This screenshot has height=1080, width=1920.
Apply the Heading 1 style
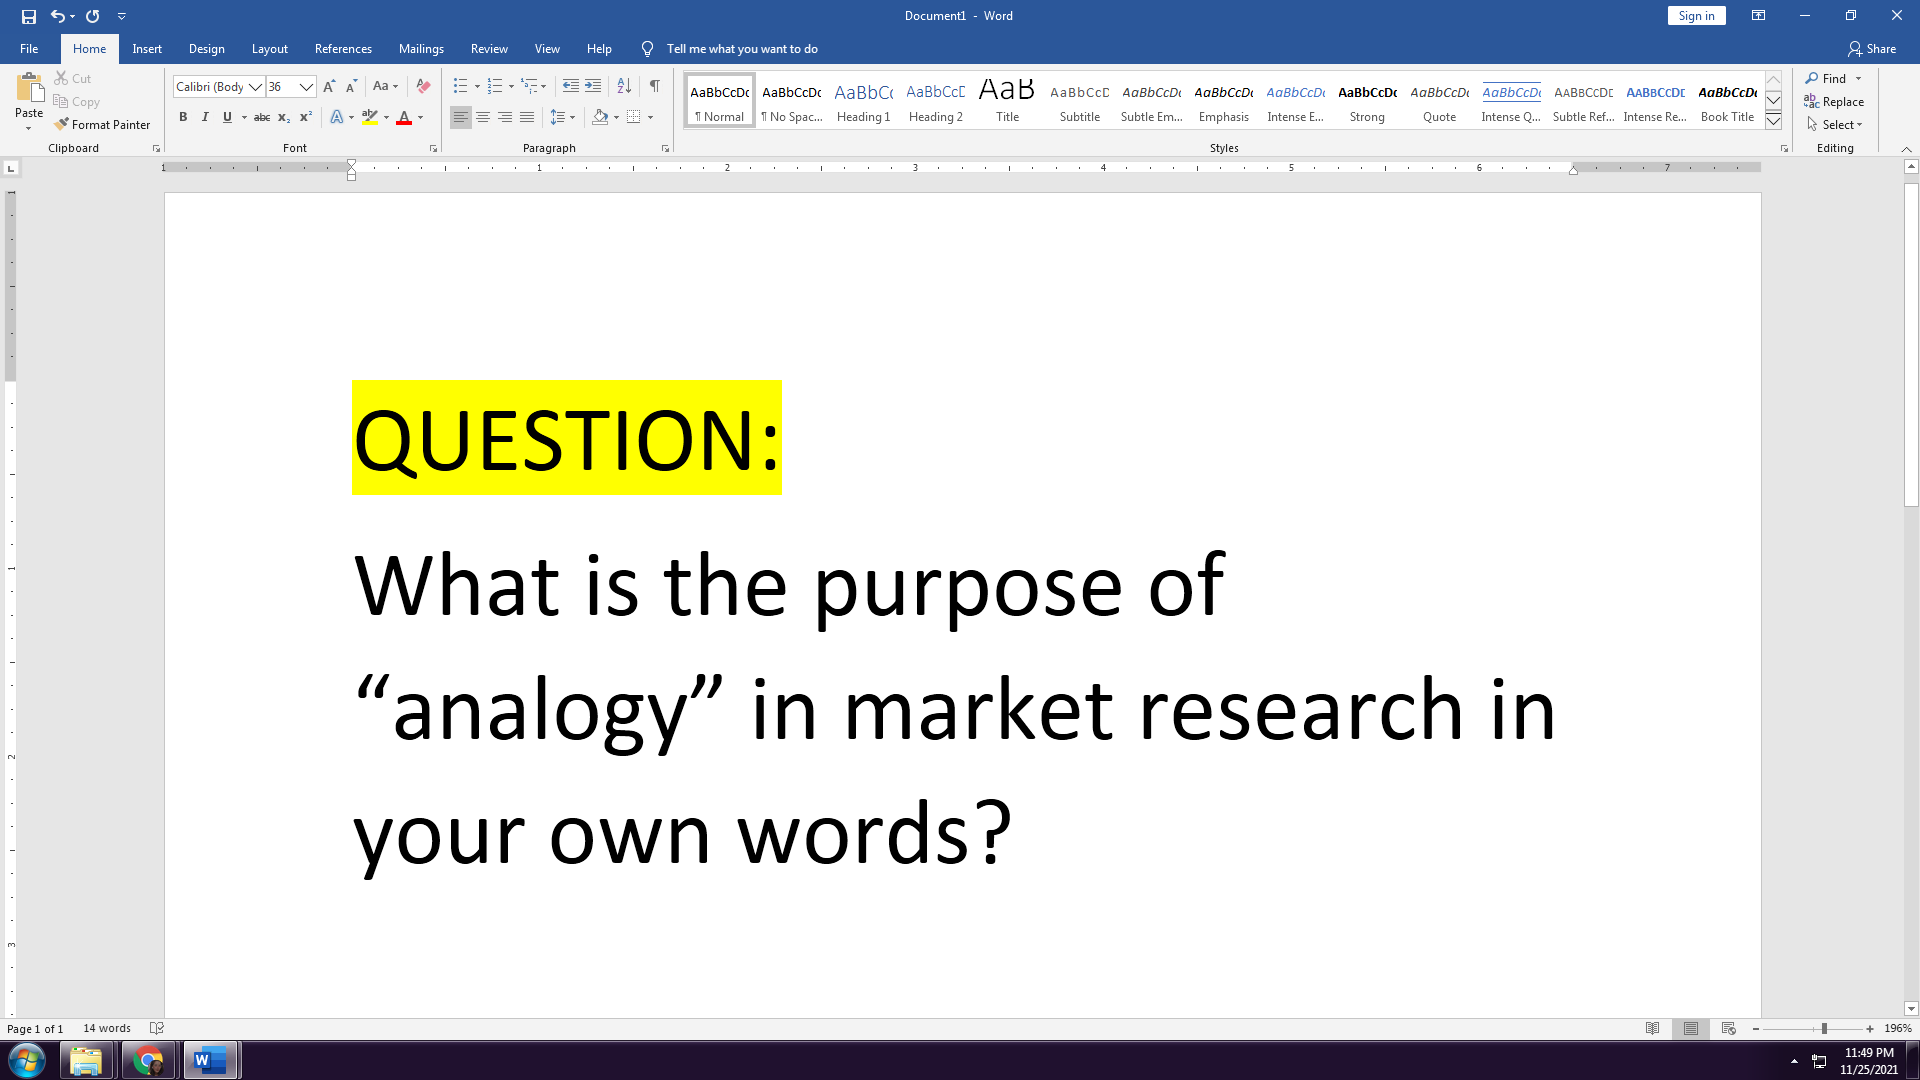tap(863, 100)
